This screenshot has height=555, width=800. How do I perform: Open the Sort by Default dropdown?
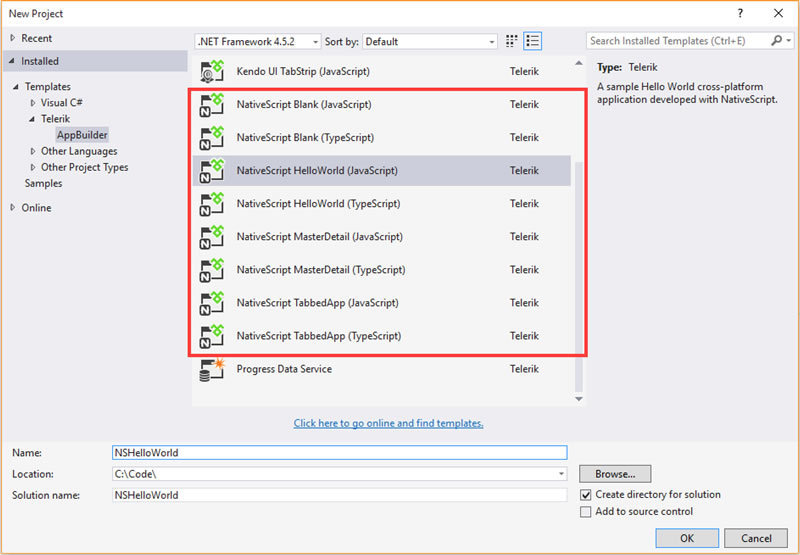(430, 41)
